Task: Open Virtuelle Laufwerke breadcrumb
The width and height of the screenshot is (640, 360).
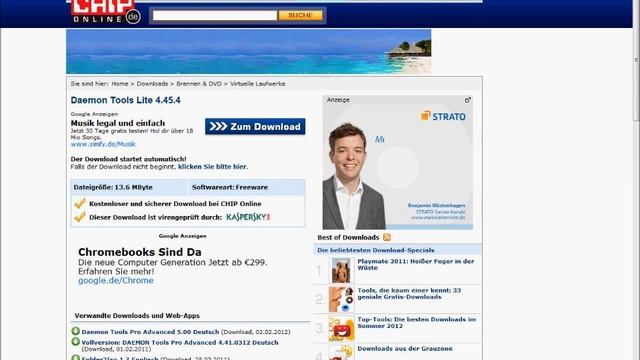Action: tap(258, 84)
